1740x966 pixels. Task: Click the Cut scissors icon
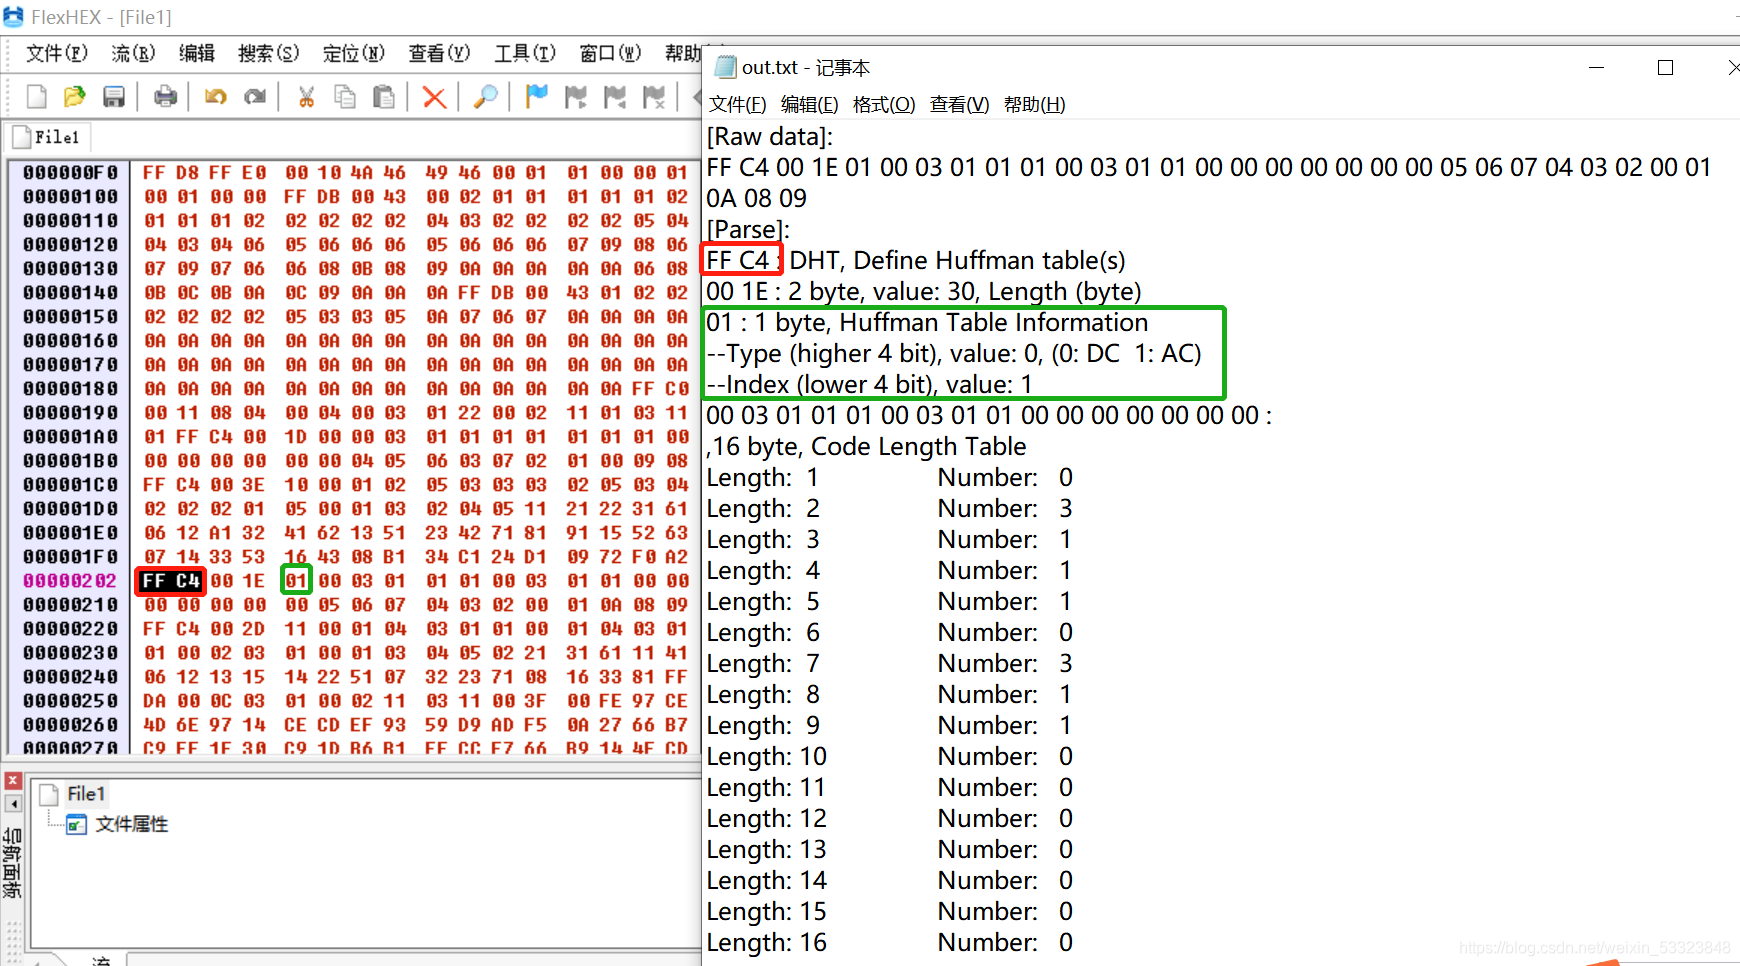pos(307,96)
